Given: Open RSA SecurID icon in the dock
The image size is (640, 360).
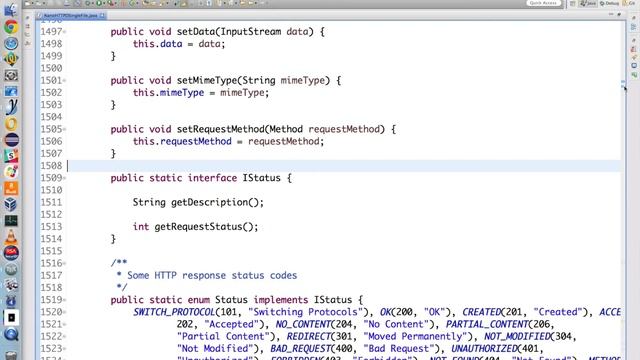Looking at the screenshot, I should tap(11, 253).
